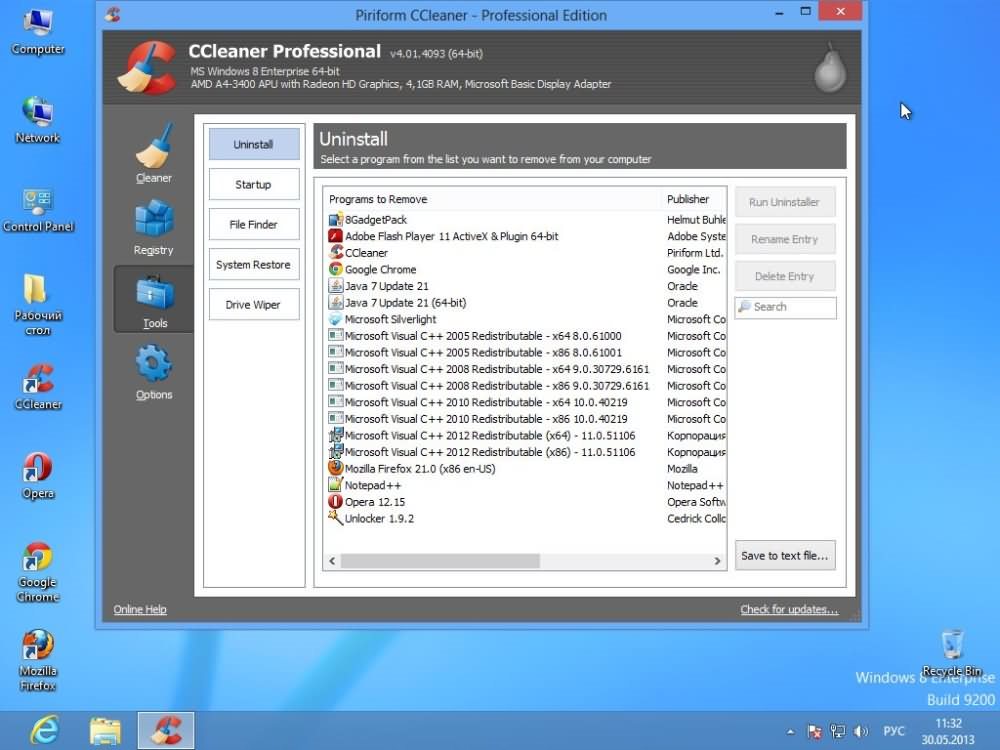The width and height of the screenshot is (1000, 750).
Task: Select Google Chrome in Programs to Remove
Action: (x=380, y=270)
